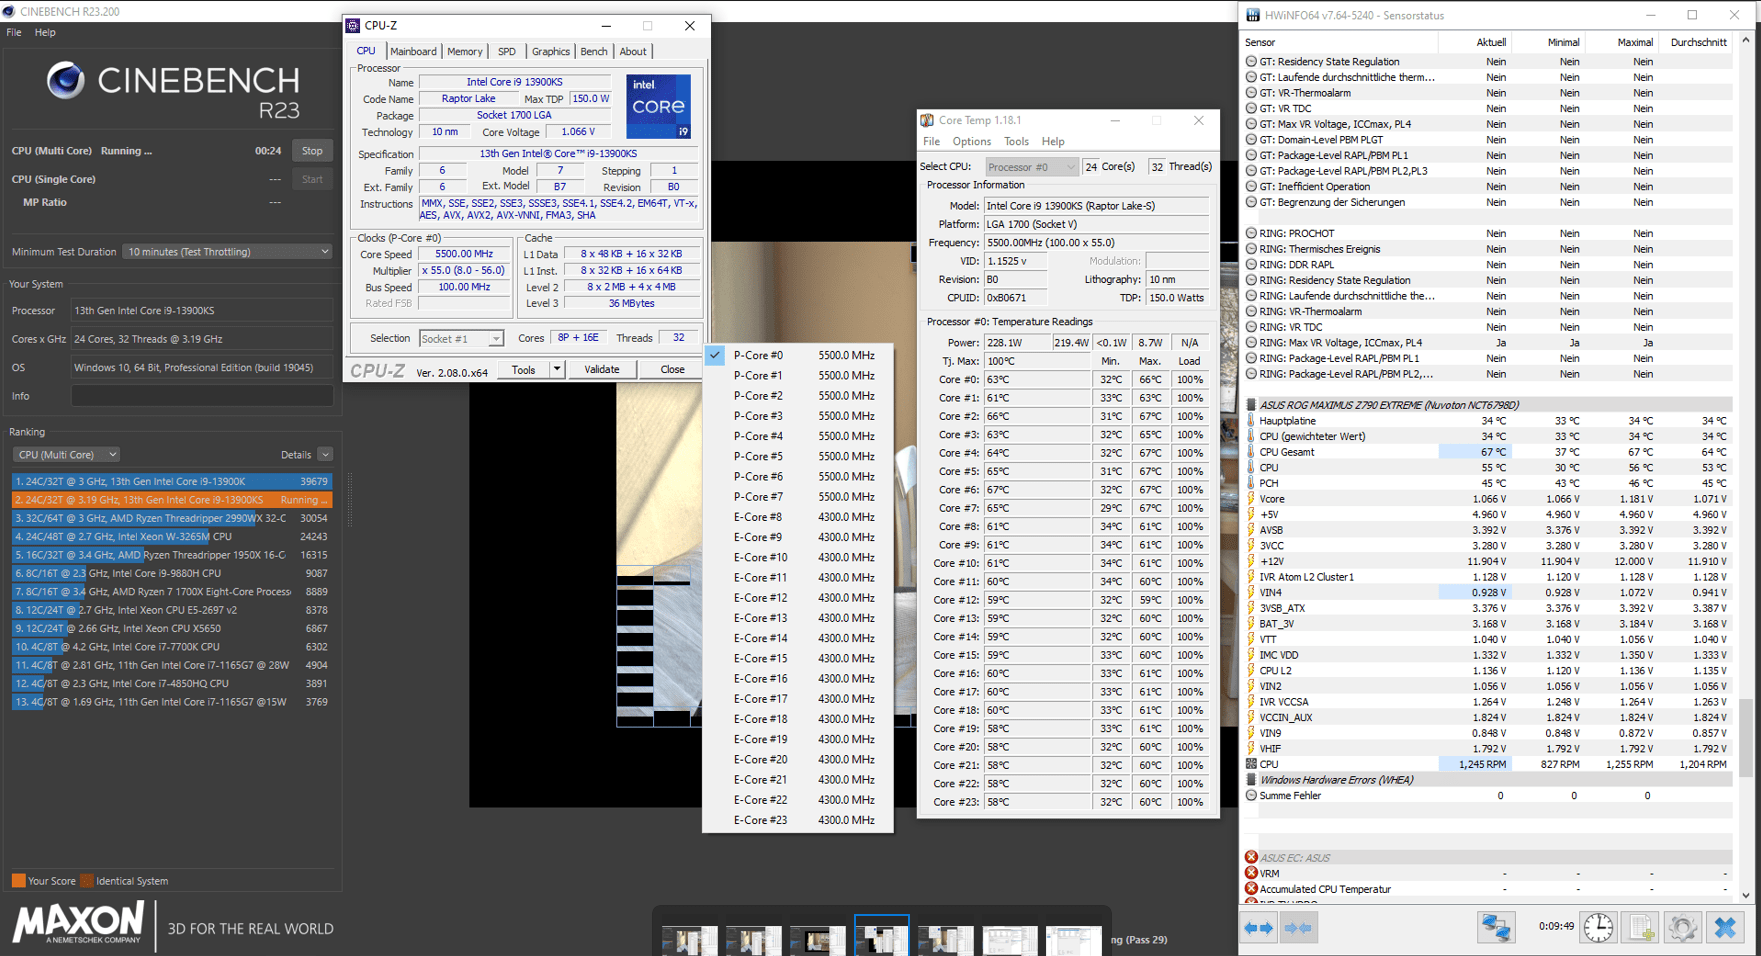Click fan icon next to CPU RPM row
The image size is (1761, 956).
1251,764
